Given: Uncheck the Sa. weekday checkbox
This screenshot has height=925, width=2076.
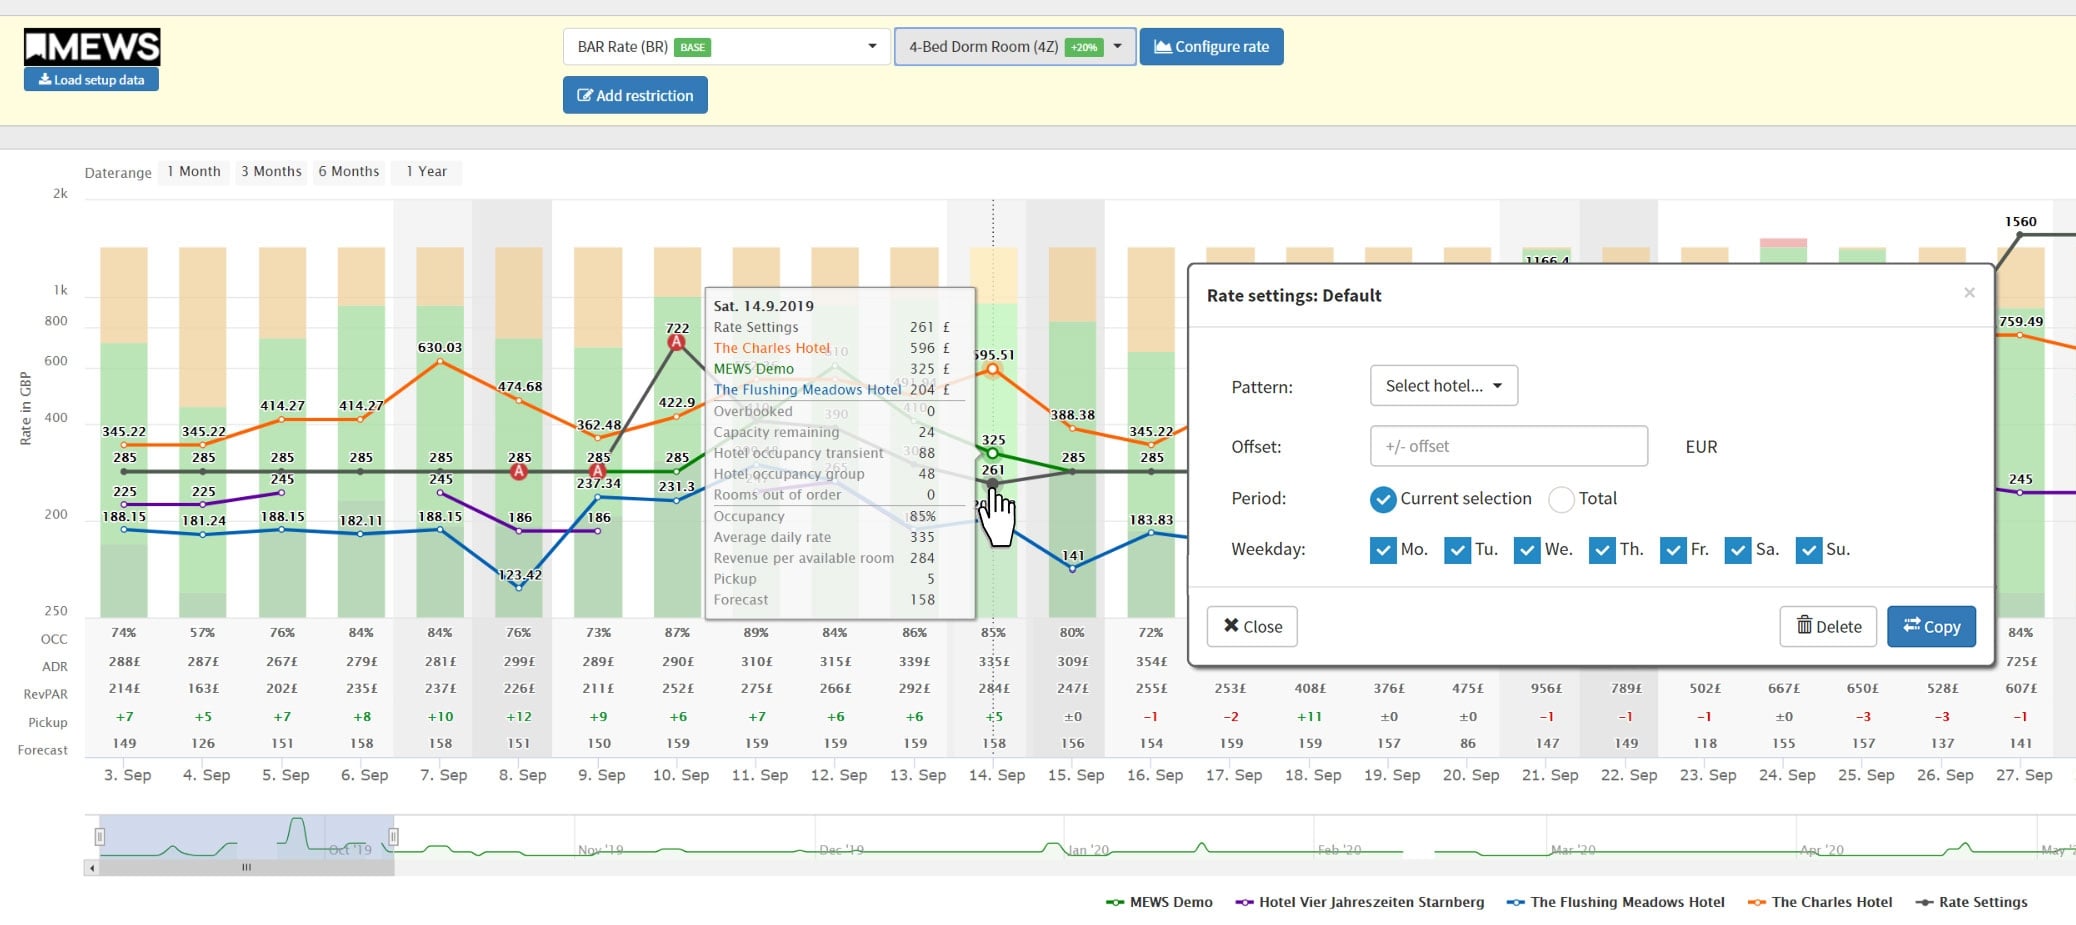Looking at the screenshot, I should pyautogui.click(x=1738, y=550).
